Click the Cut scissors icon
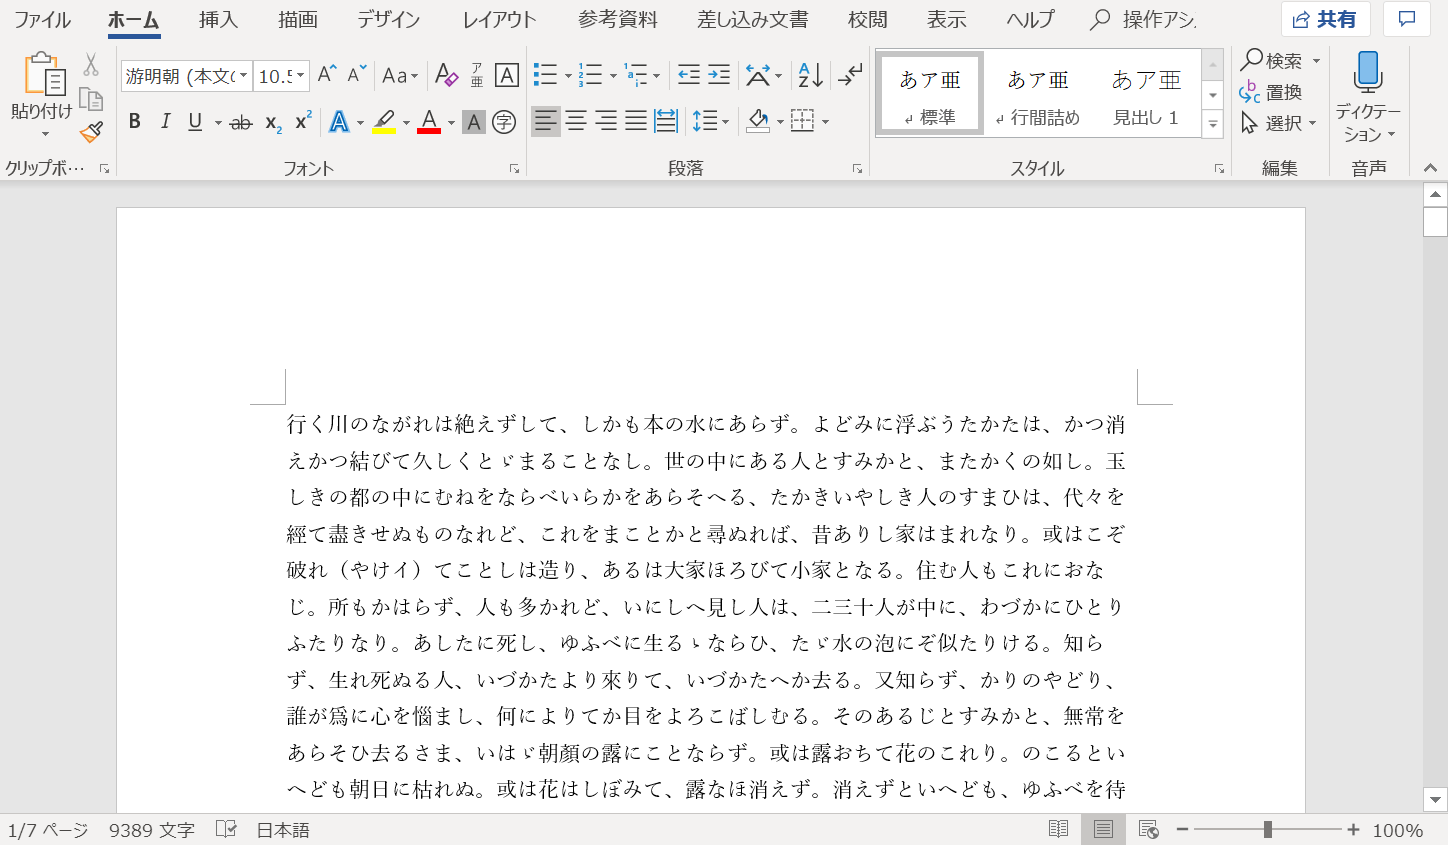This screenshot has height=845, width=1448. (x=91, y=66)
